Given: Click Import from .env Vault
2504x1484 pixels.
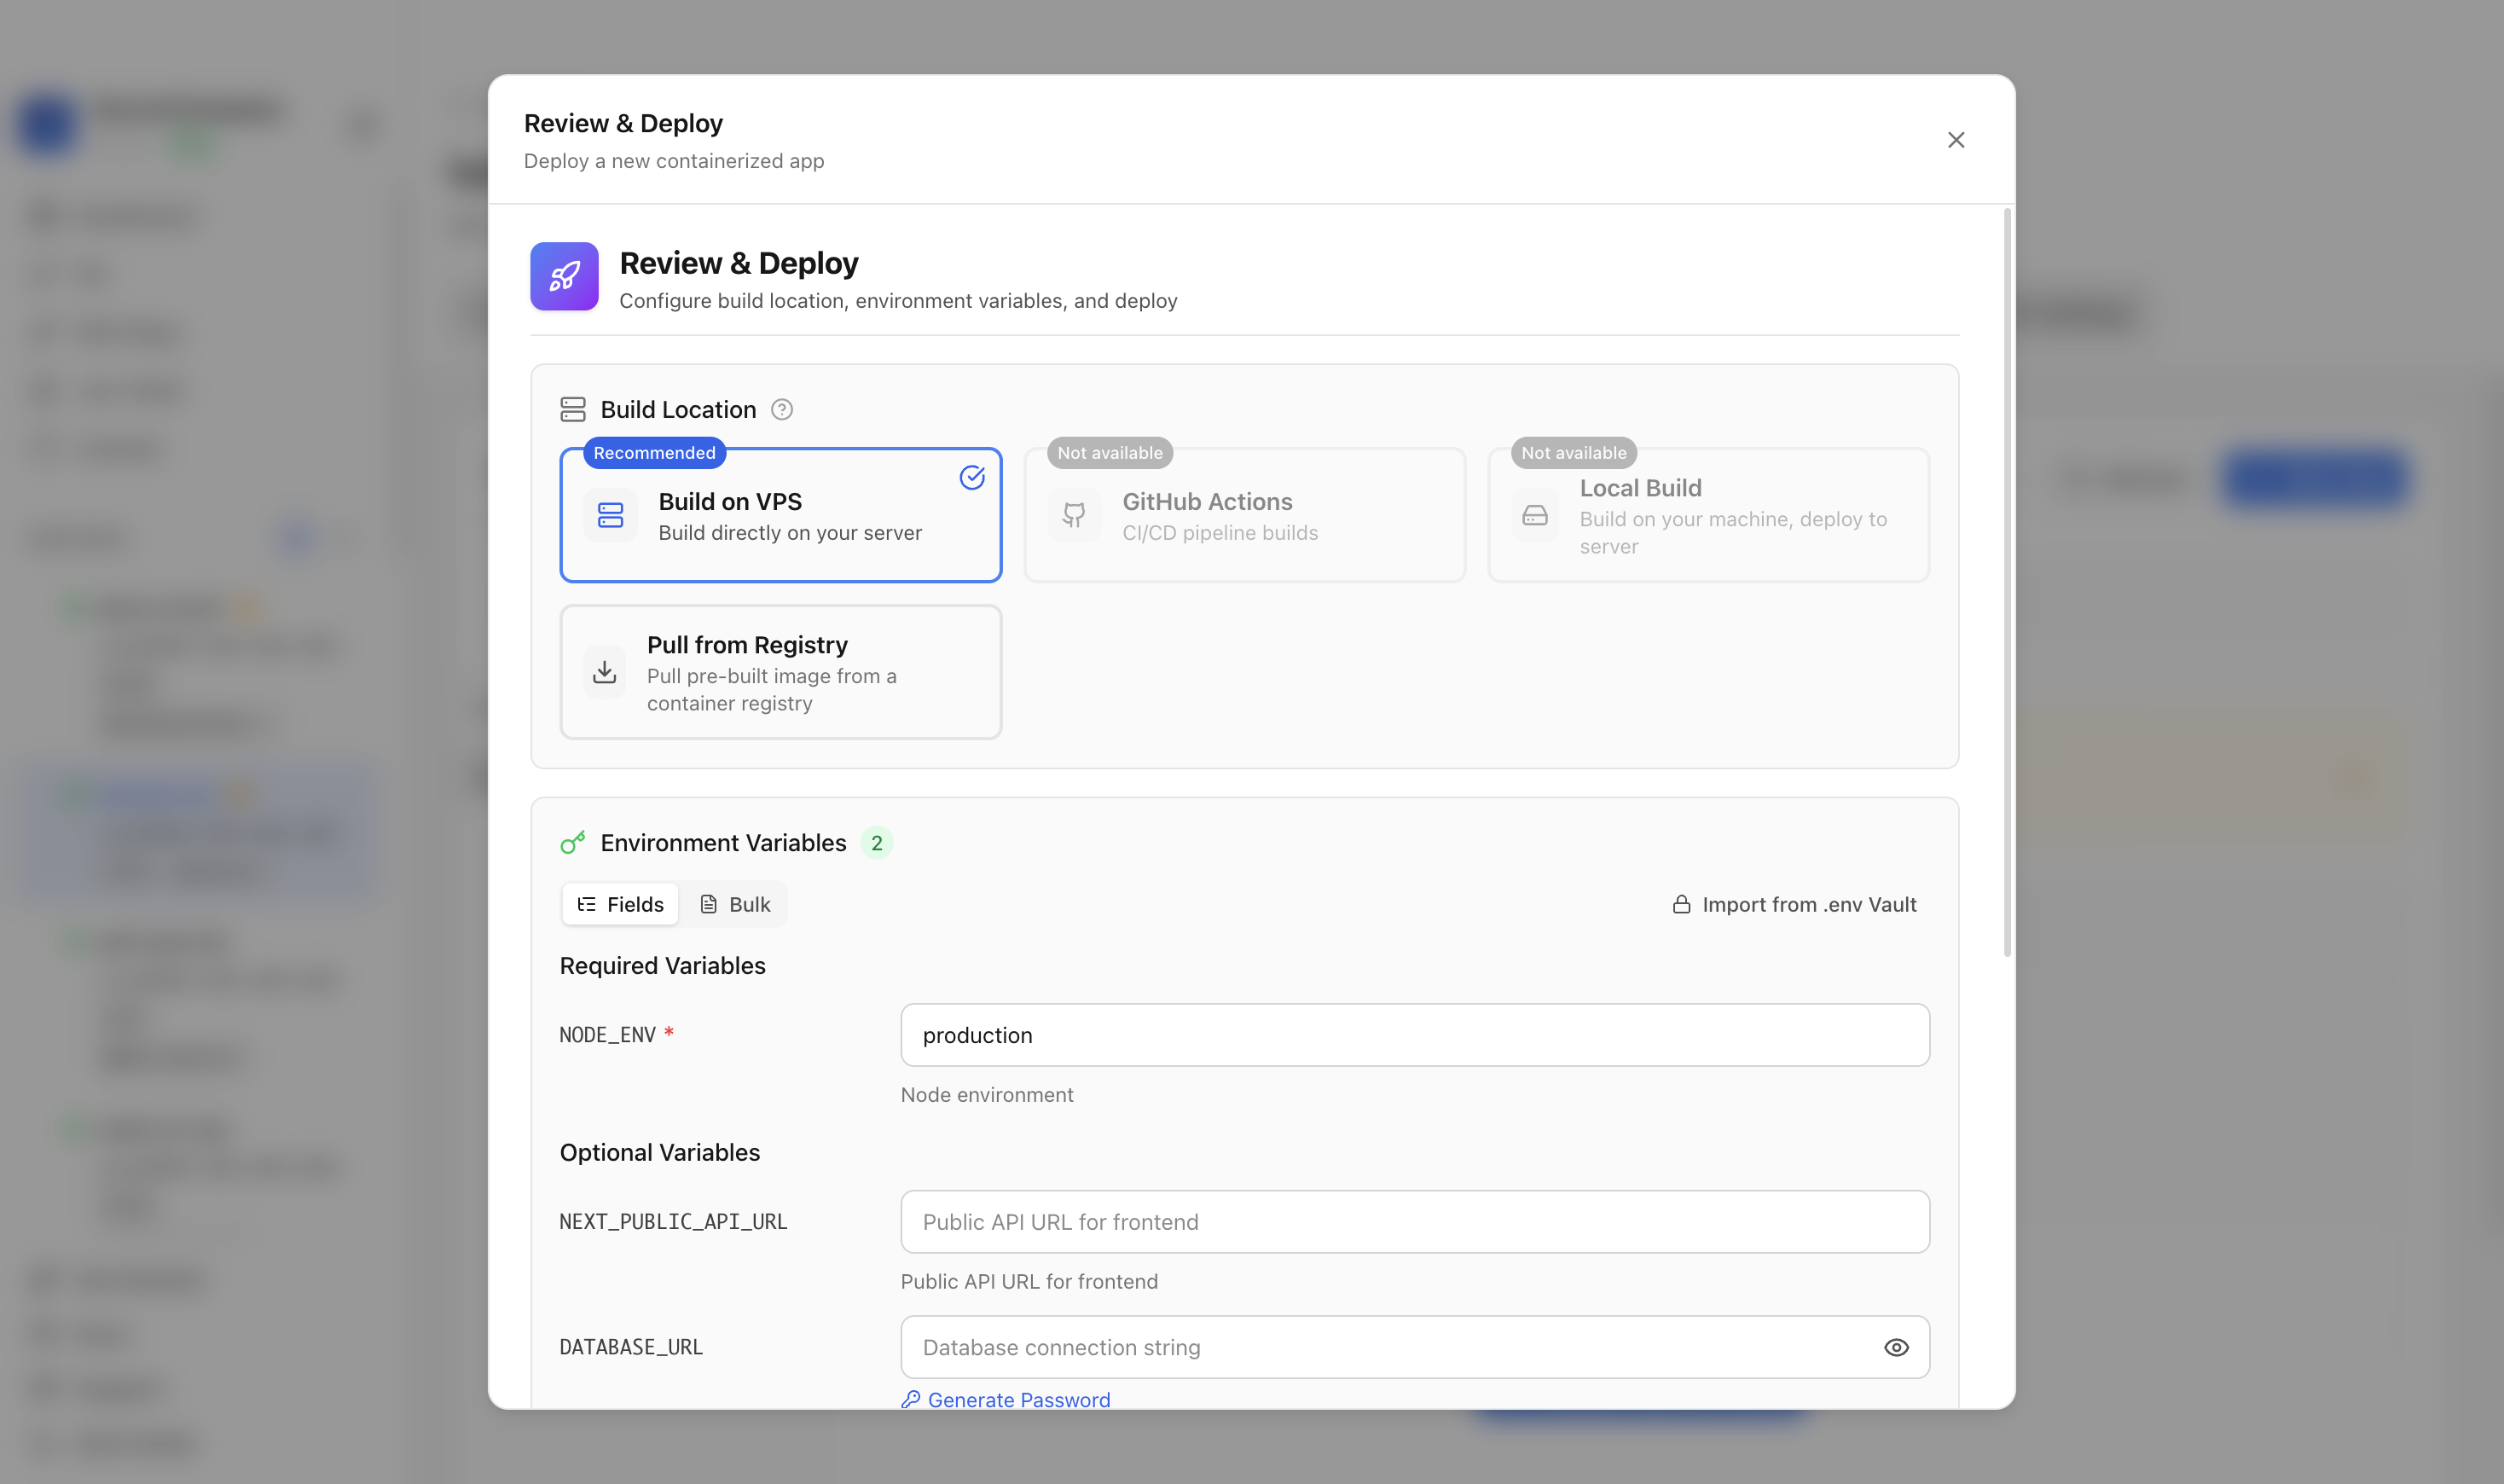Looking at the screenshot, I should pyautogui.click(x=1794, y=904).
